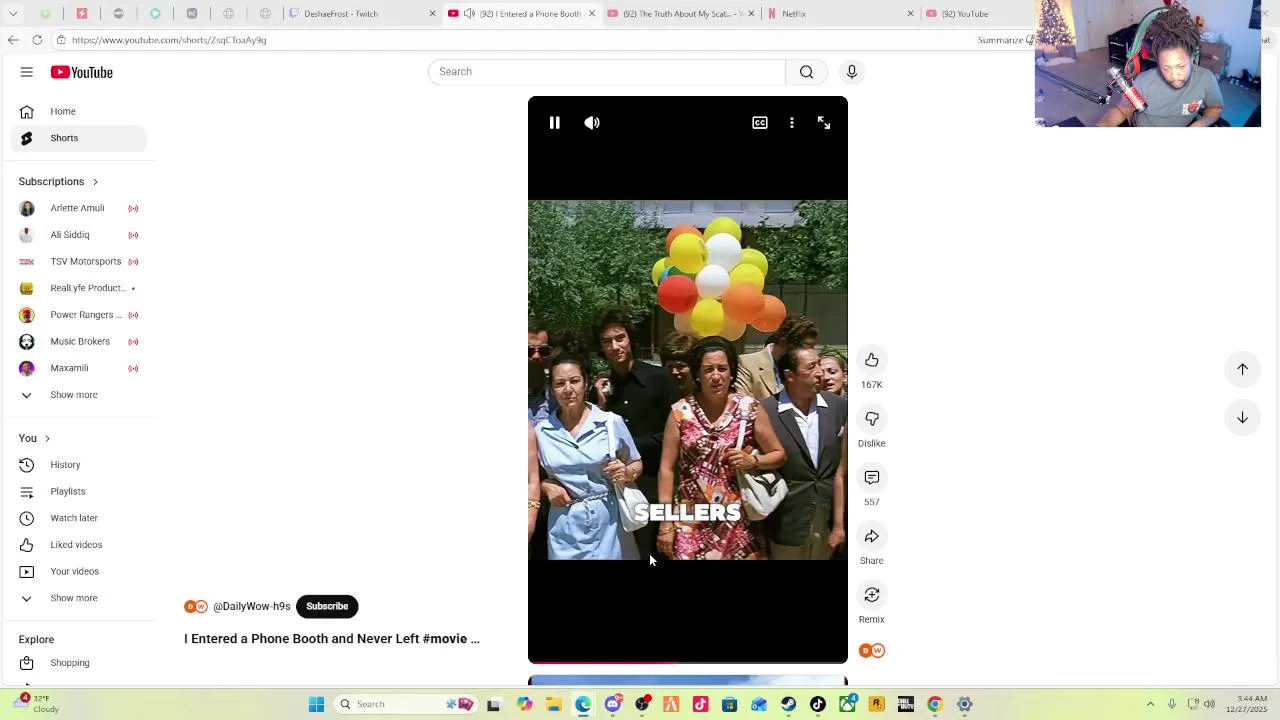Go to Home in the sidebar
The width and height of the screenshot is (1280, 720).
click(79, 111)
